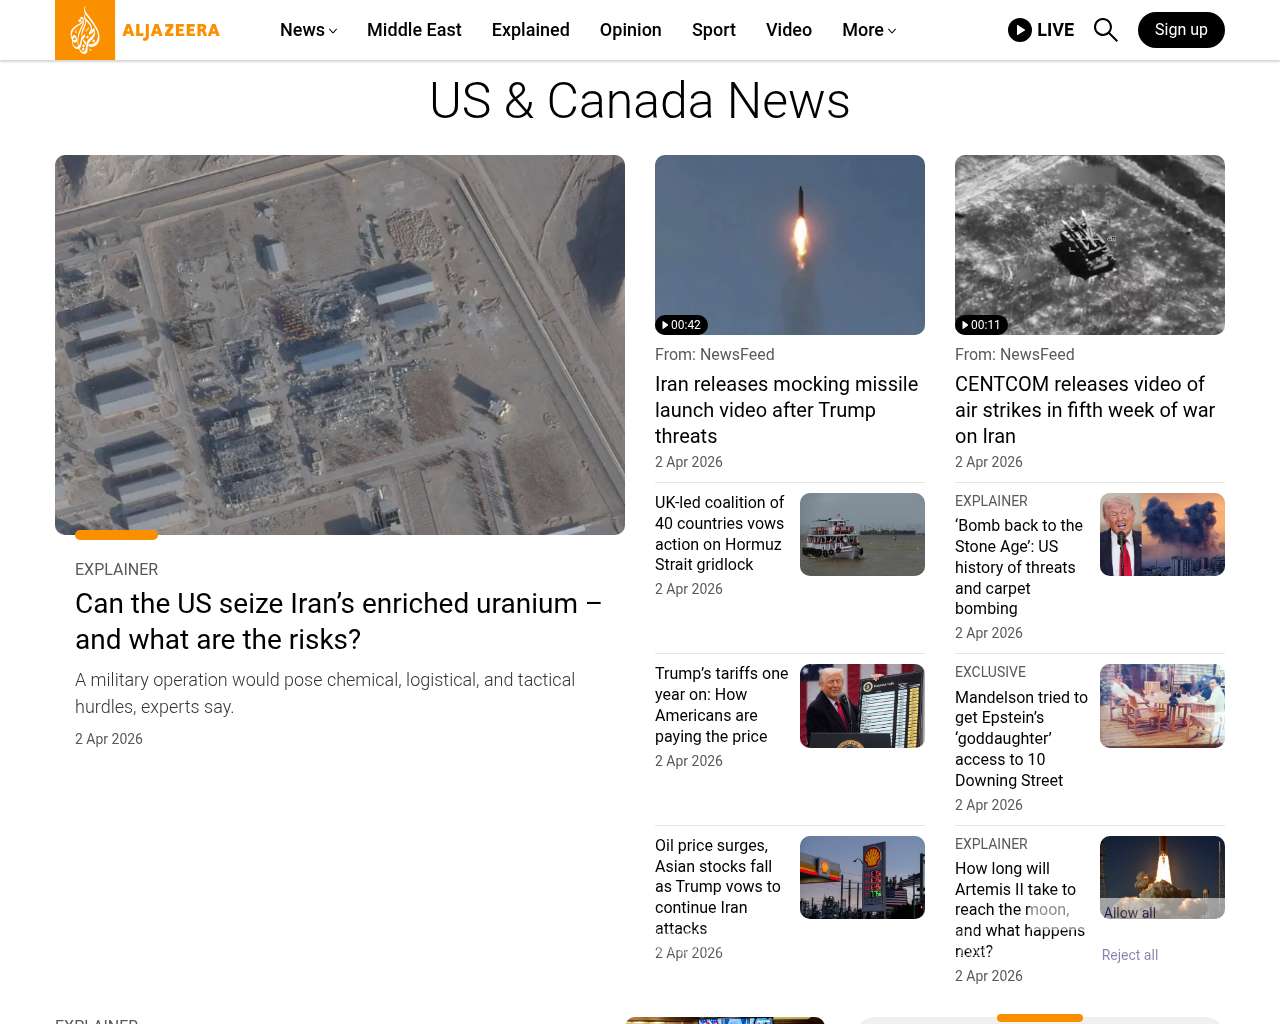Click the LIVE label in the header
The height and width of the screenshot is (1024, 1280).
pos(1055,30)
